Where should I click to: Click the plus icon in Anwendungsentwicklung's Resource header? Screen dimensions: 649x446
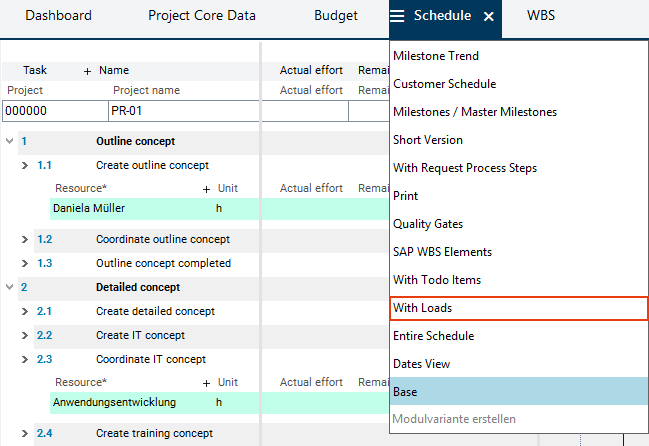[x=206, y=382]
